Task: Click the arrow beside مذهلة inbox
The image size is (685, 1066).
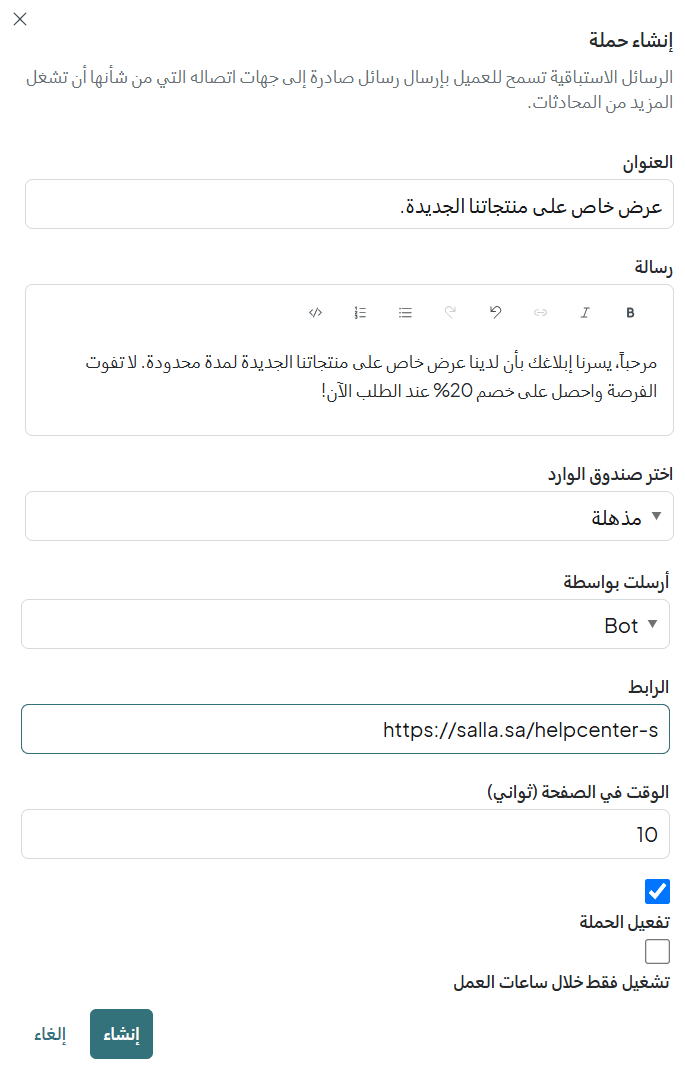Action: (x=656, y=516)
